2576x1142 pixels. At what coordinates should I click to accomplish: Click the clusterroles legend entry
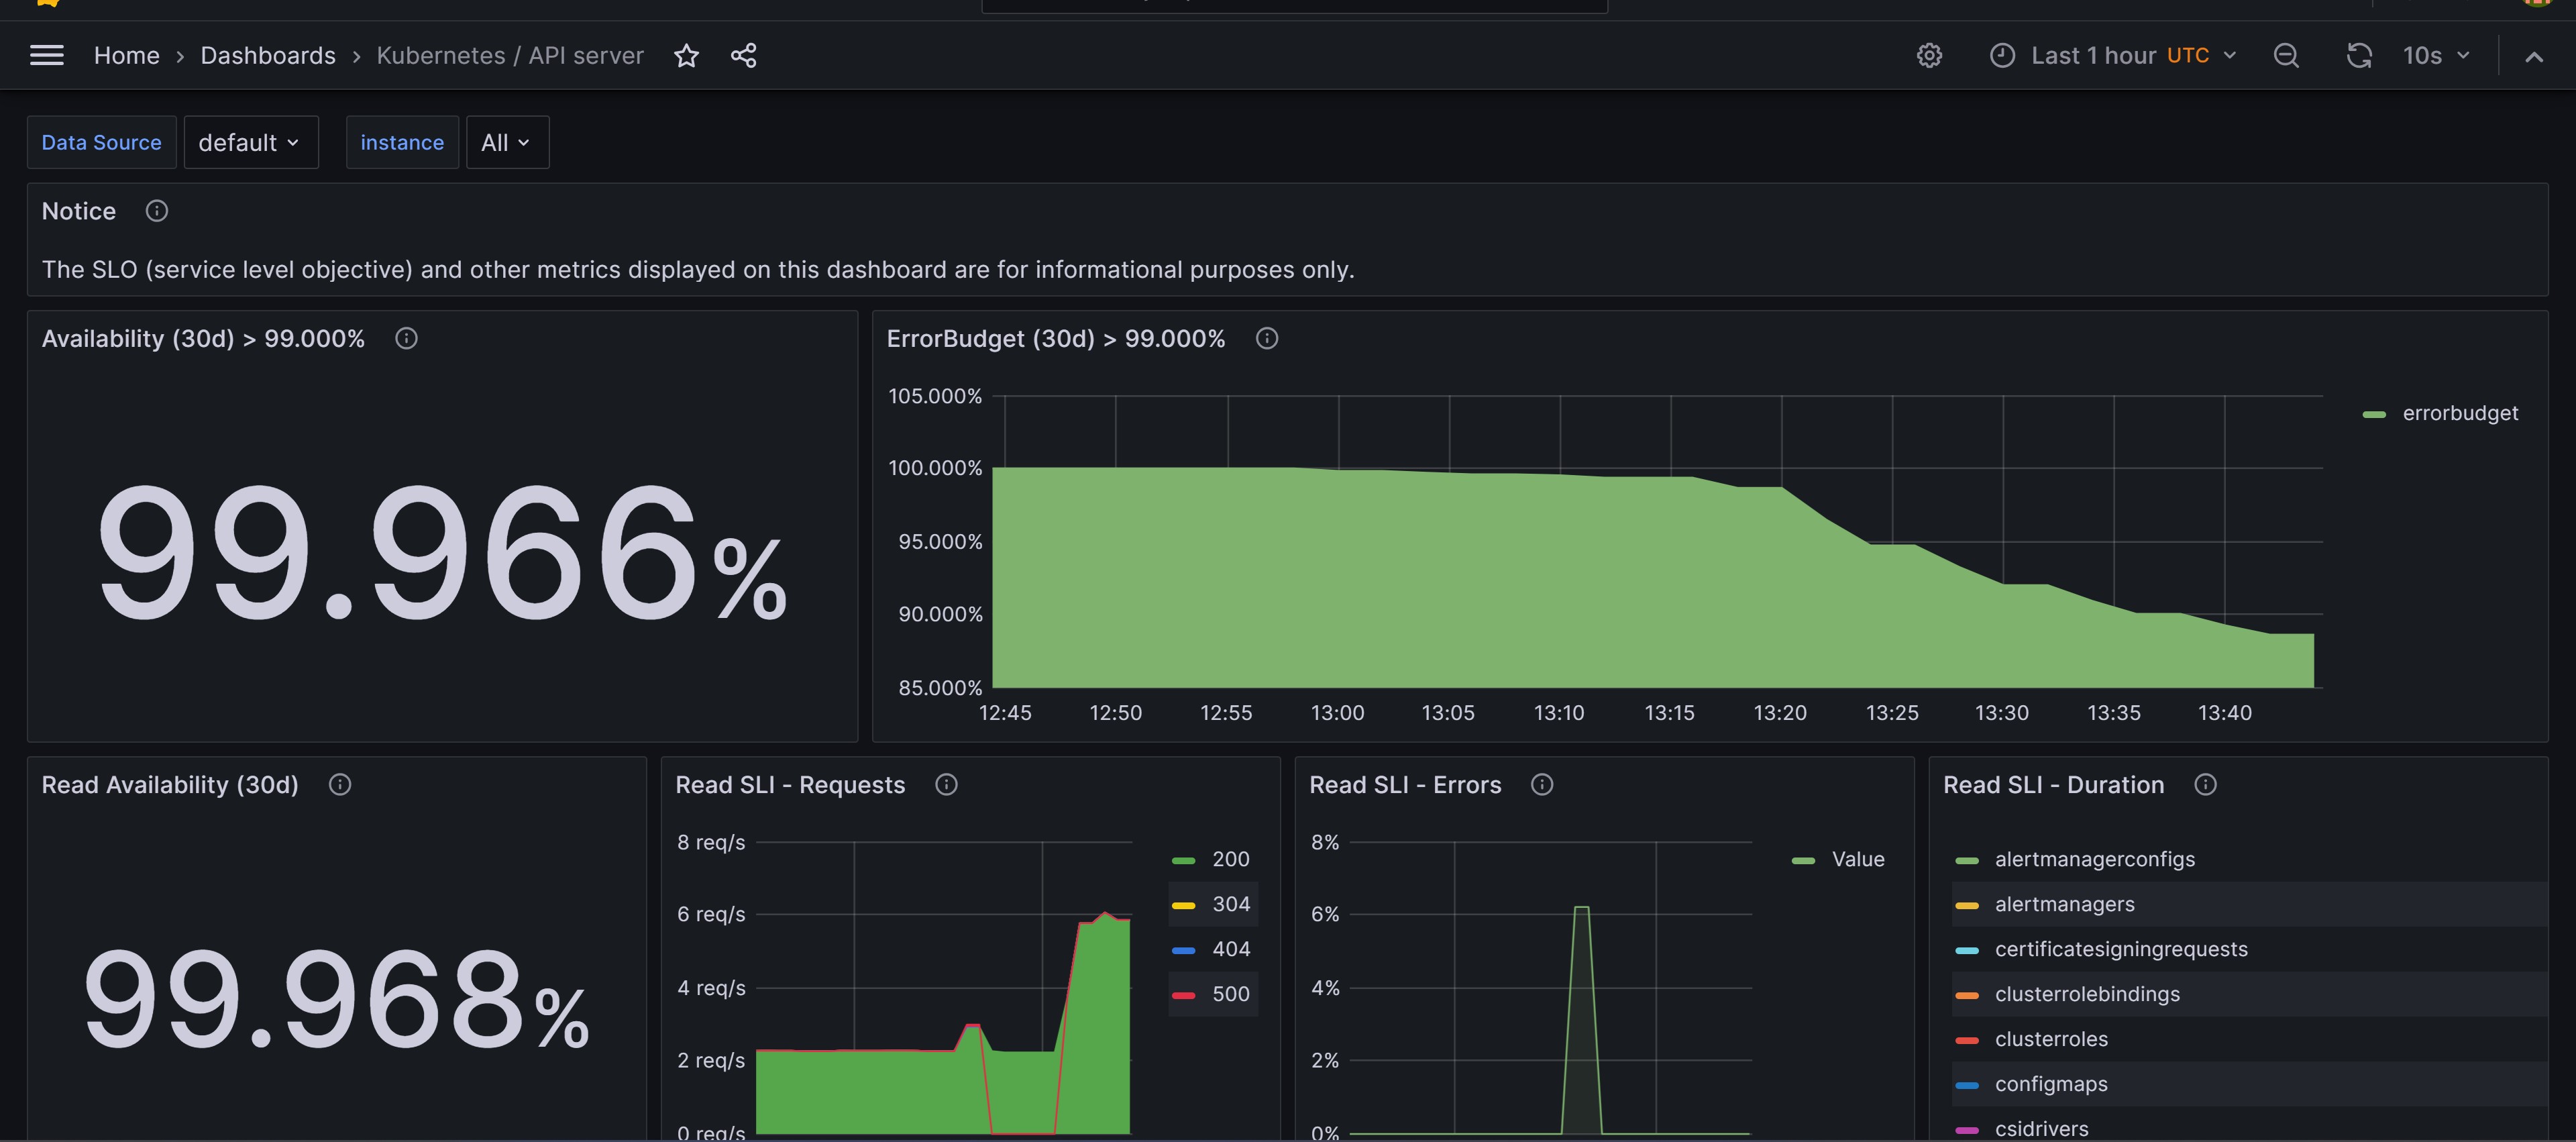tap(2051, 1039)
